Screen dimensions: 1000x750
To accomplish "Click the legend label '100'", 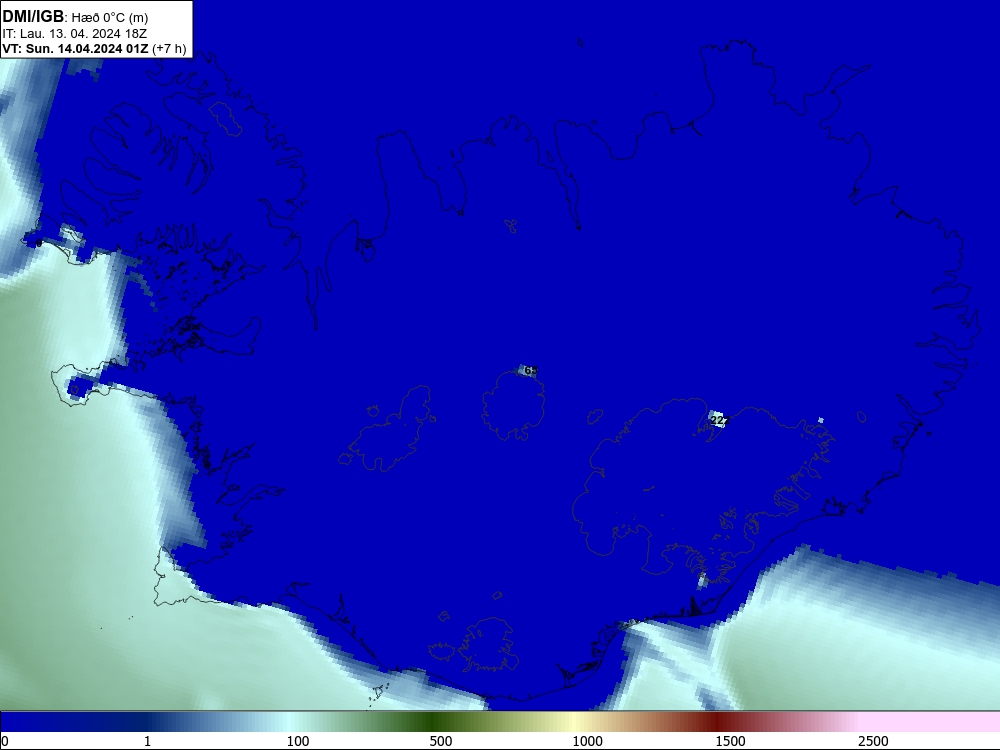I will pos(298,741).
